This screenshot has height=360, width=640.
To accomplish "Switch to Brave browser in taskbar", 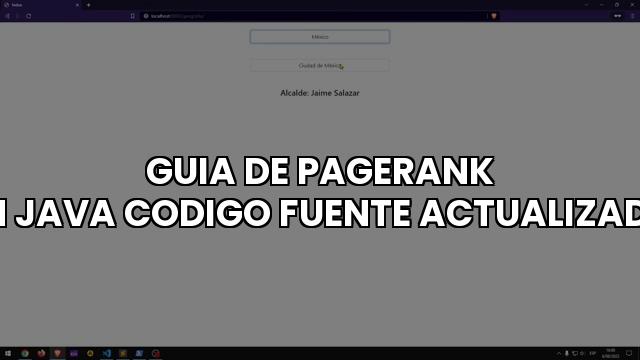I will (58, 353).
